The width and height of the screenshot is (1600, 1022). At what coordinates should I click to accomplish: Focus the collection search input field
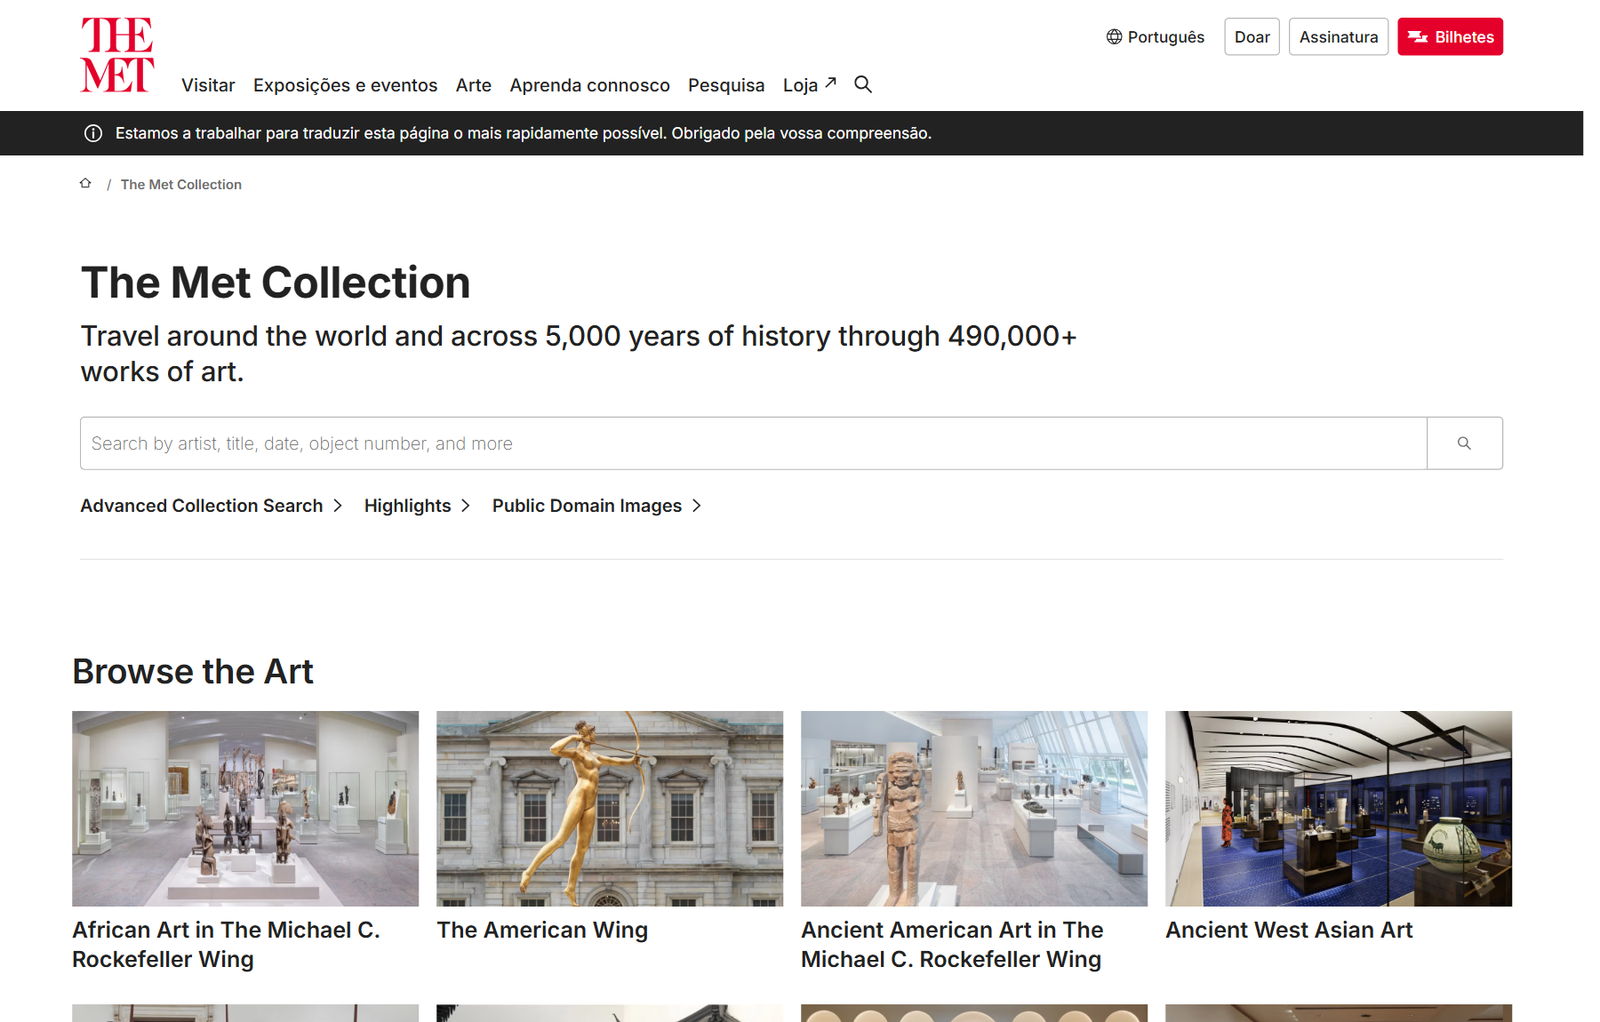pyautogui.click(x=753, y=443)
